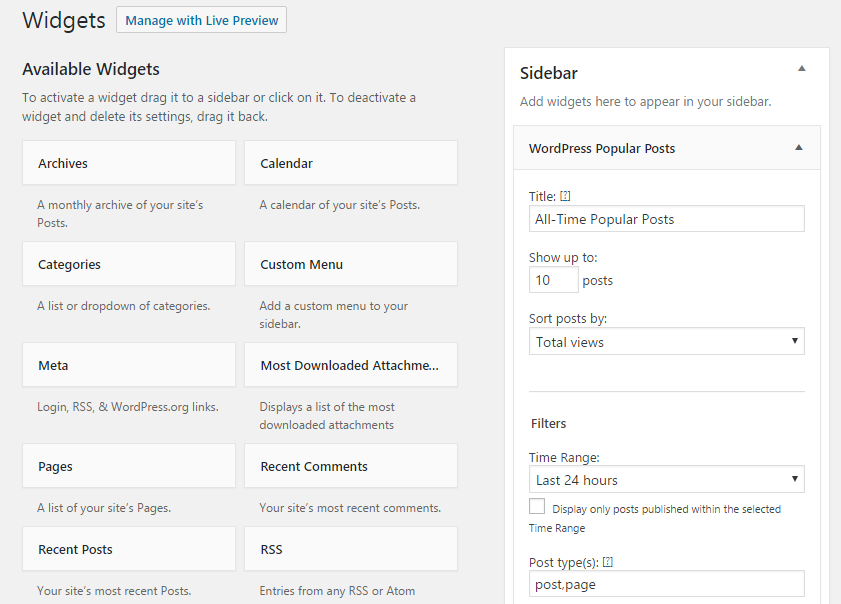The image size is (841, 604).
Task: Click the 'A calendar of your site's Posts.' text
Action: click(x=340, y=205)
